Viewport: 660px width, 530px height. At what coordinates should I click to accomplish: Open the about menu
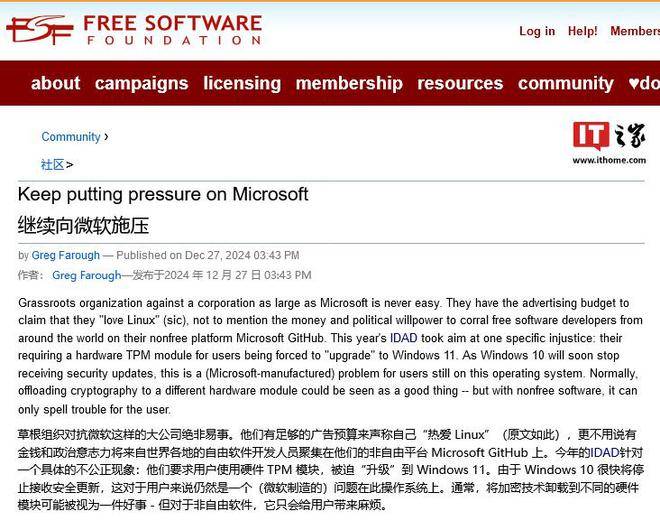tap(56, 83)
